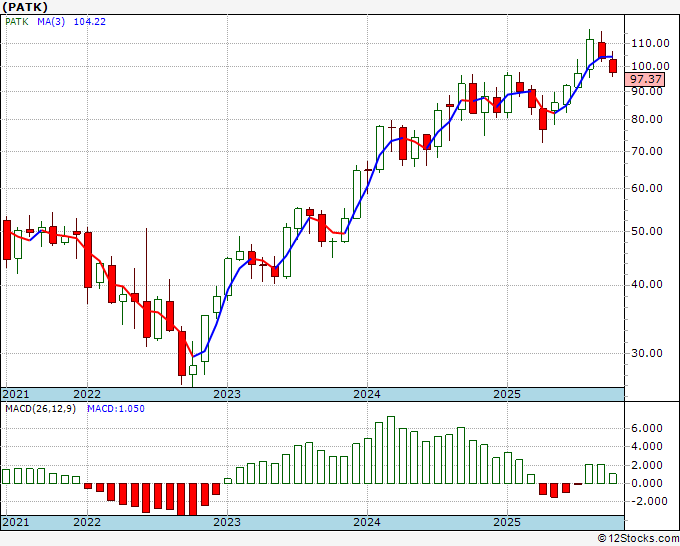
Task: Select the moving average value 104.22
Action: [89, 22]
